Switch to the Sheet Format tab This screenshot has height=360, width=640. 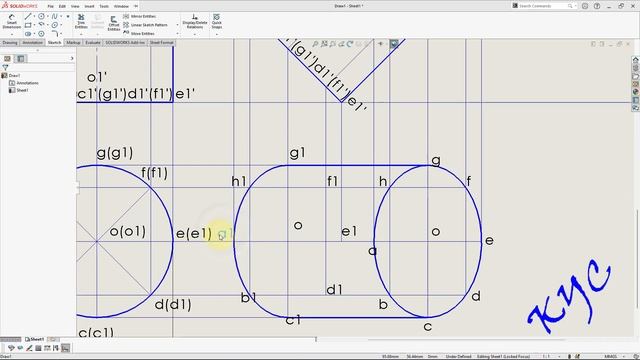tap(162, 42)
